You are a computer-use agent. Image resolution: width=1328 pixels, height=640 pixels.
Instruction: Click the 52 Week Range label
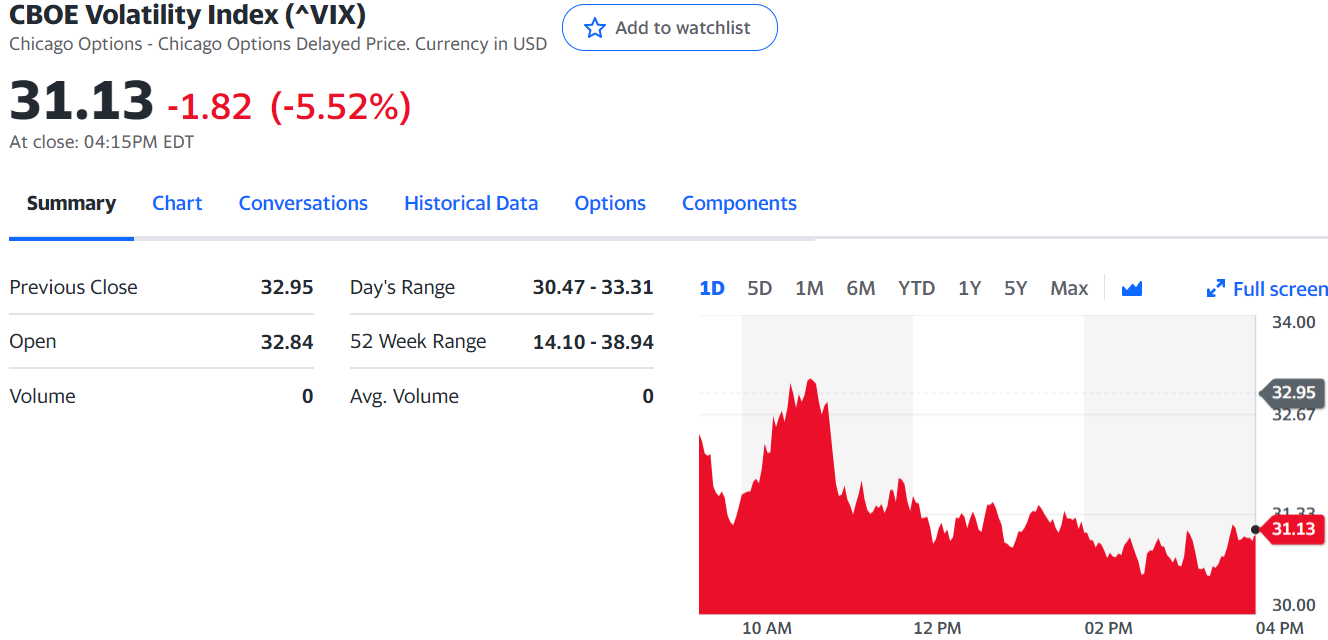(x=418, y=342)
